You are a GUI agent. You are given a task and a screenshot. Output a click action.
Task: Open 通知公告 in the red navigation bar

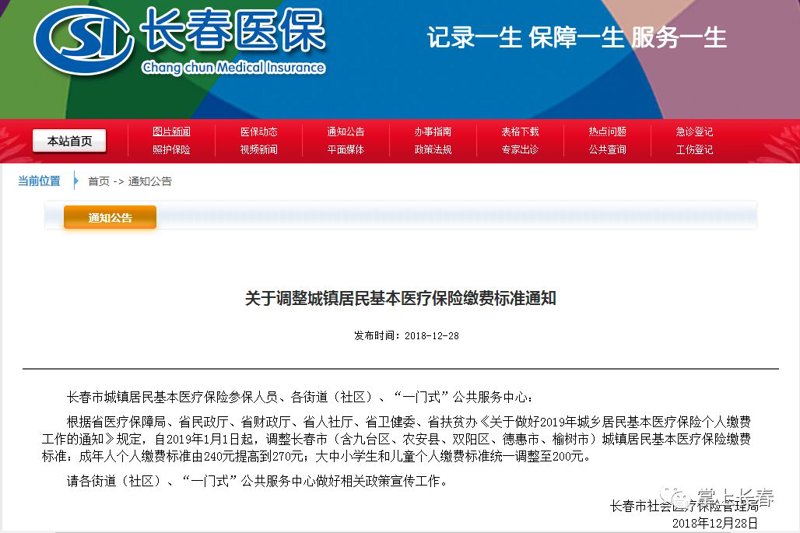[x=346, y=132]
